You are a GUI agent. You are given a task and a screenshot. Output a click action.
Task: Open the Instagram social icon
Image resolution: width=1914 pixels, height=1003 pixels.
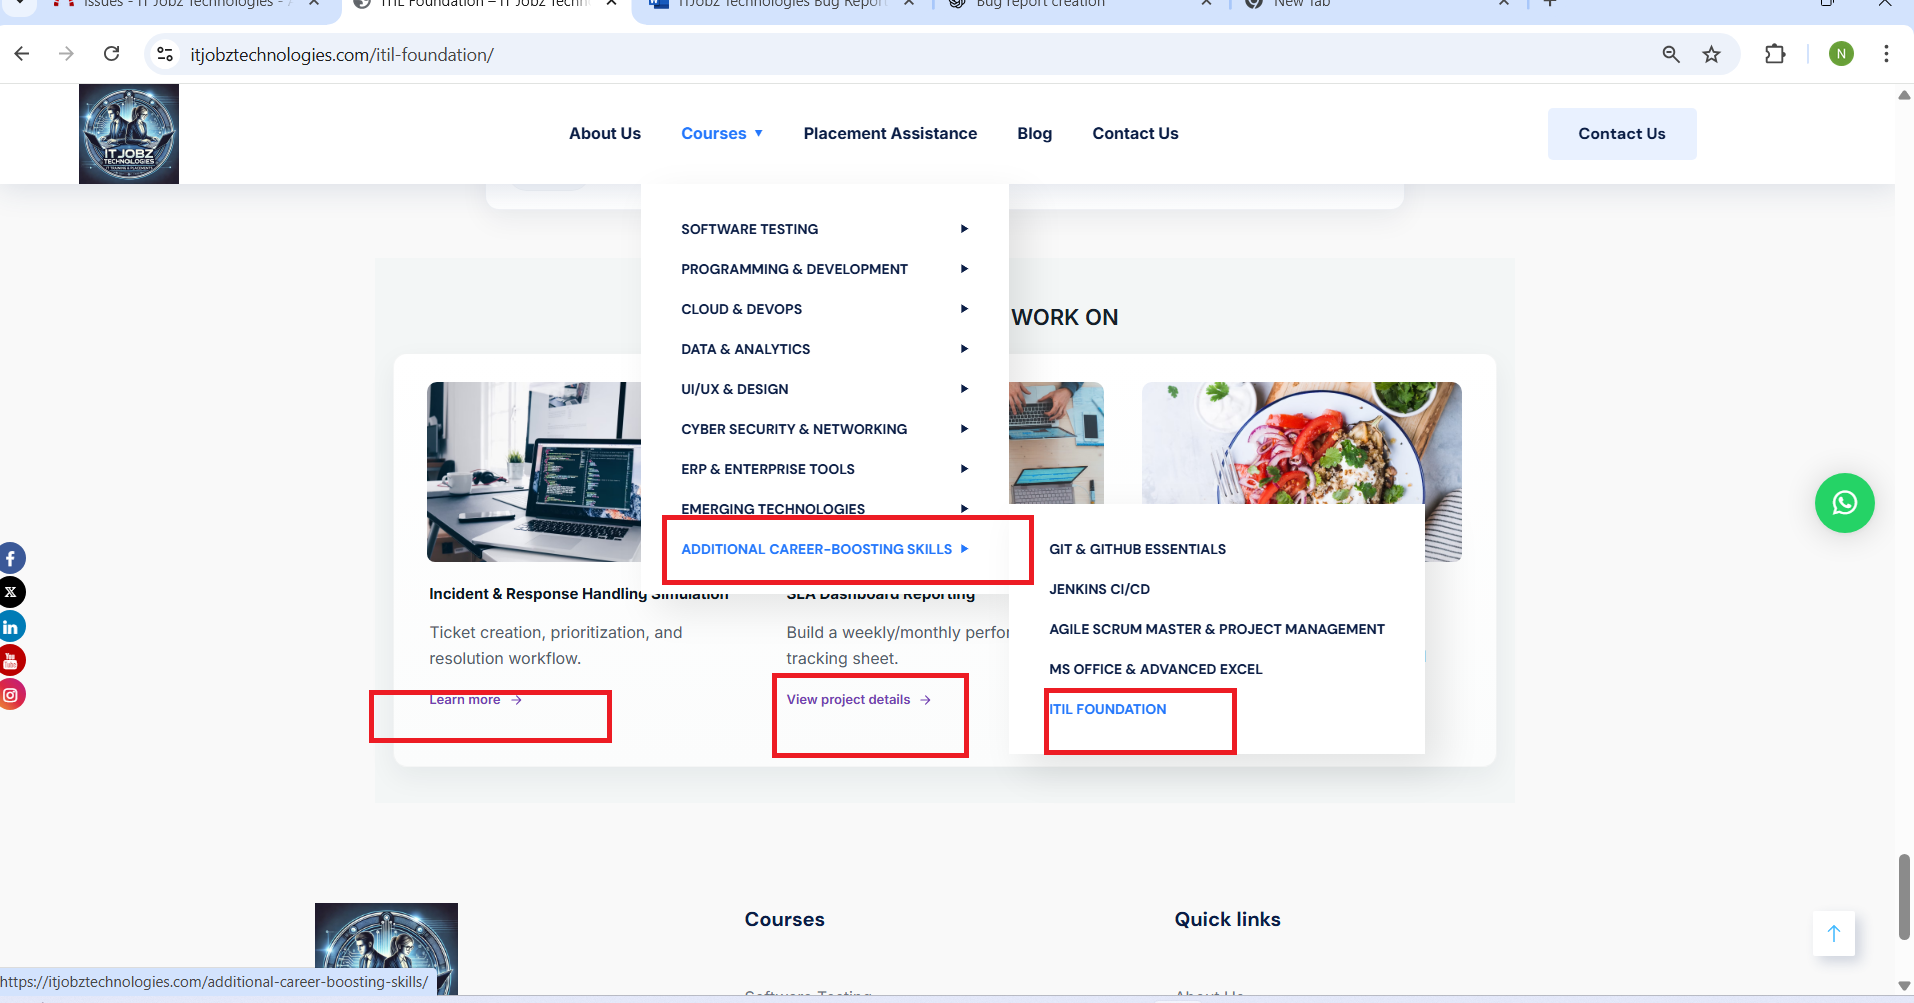point(11,695)
